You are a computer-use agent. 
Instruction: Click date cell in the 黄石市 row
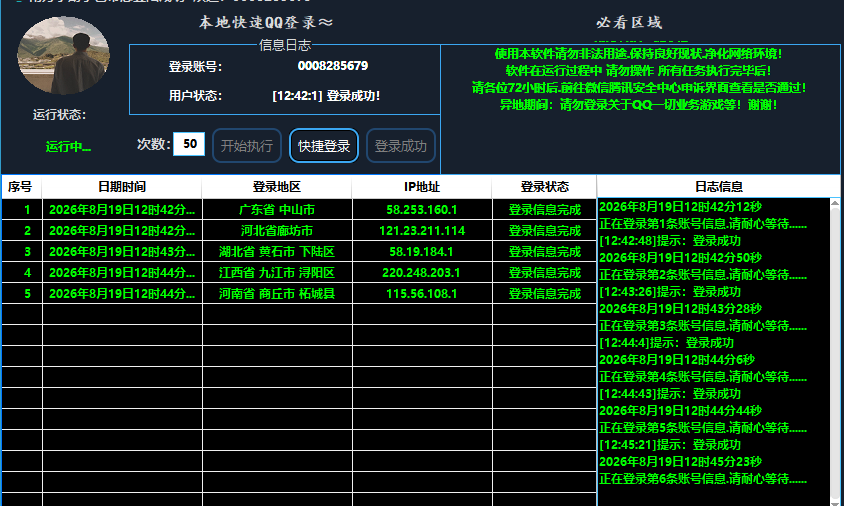(x=122, y=251)
